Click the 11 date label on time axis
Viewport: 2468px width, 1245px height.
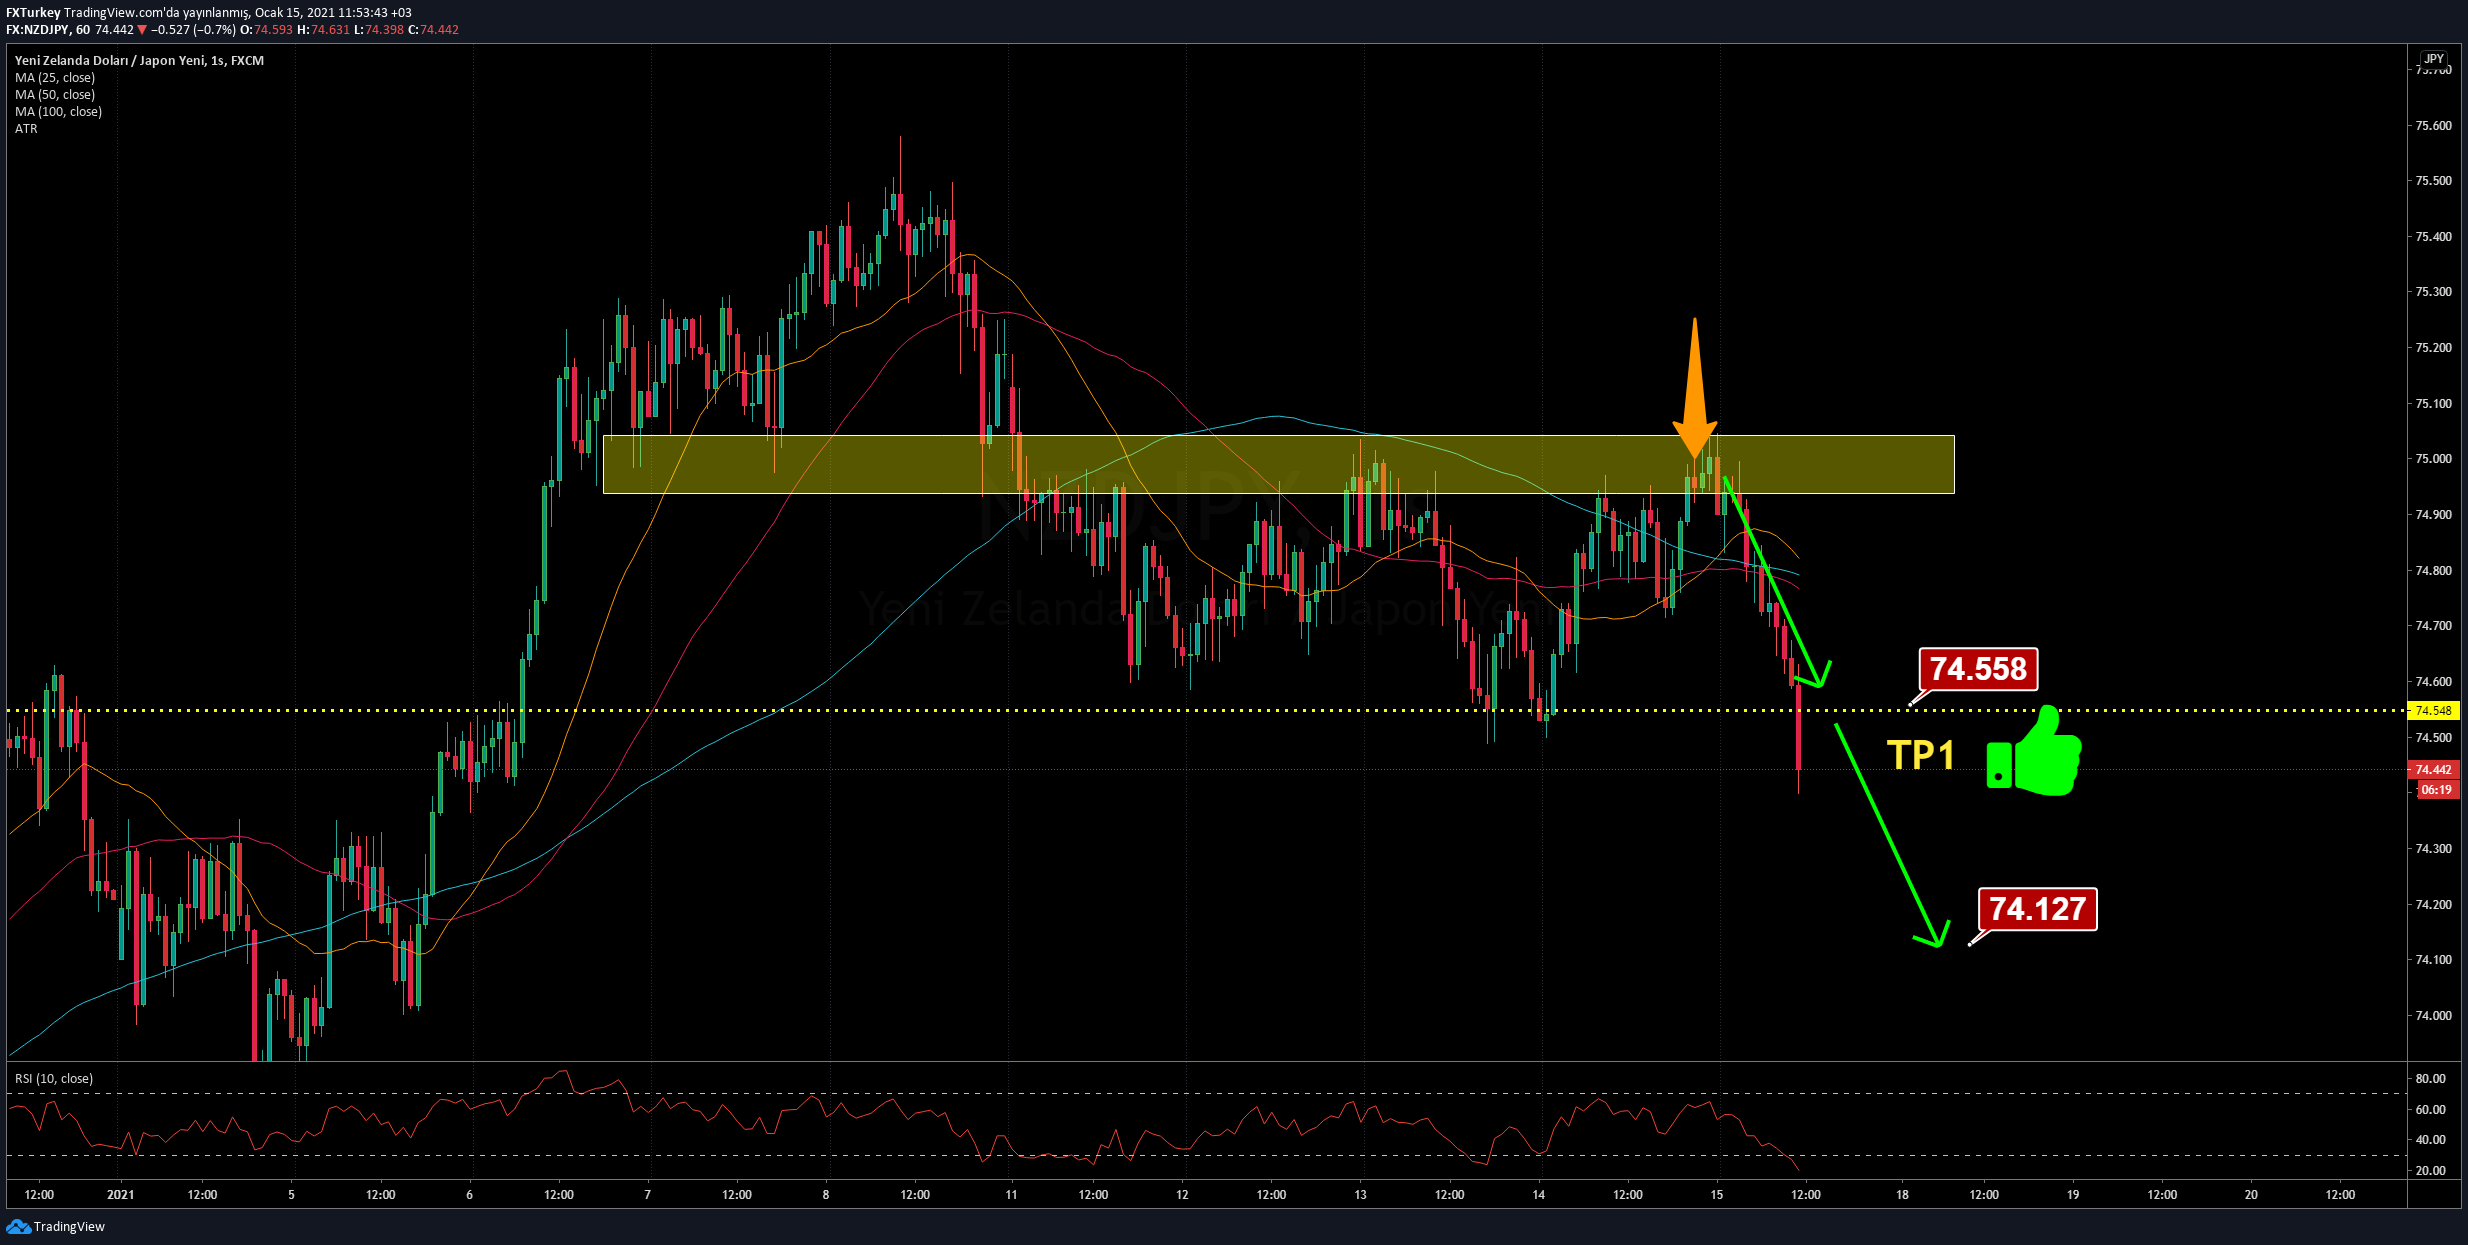[x=1011, y=1195]
